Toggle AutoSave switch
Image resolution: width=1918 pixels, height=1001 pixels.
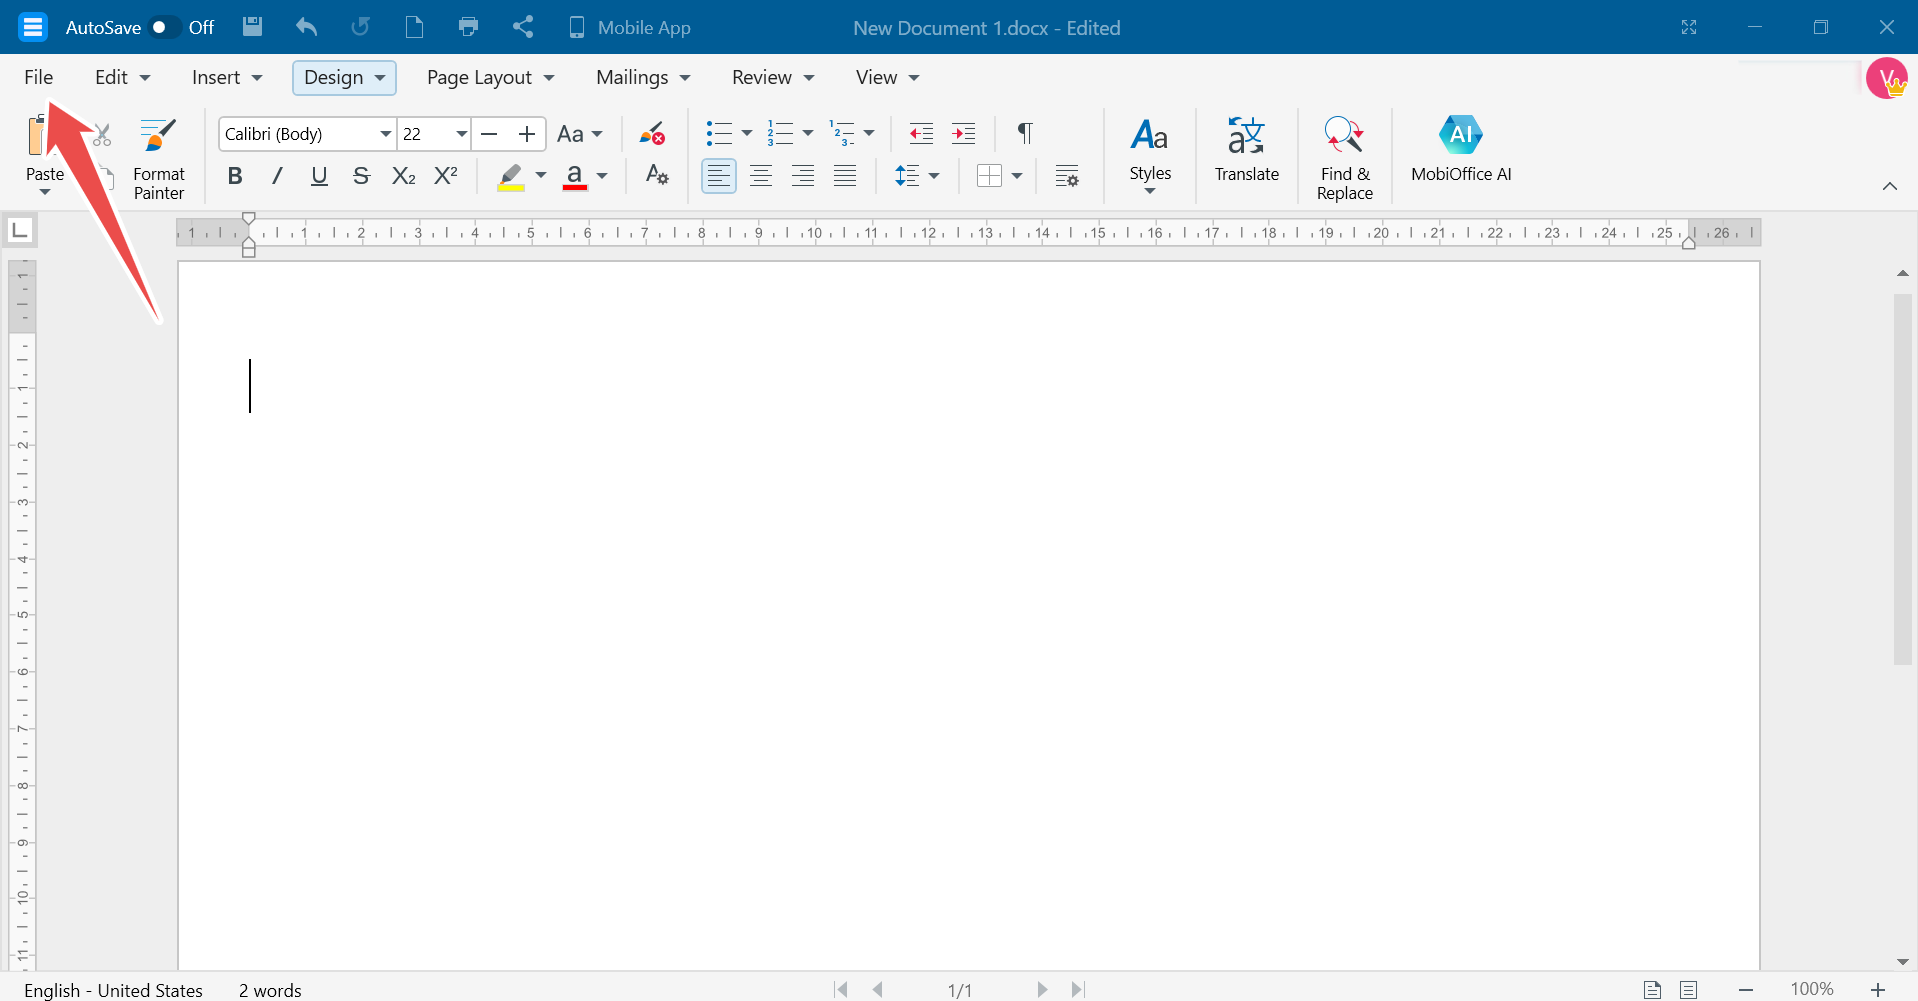pyautogui.click(x=164, y=27)
